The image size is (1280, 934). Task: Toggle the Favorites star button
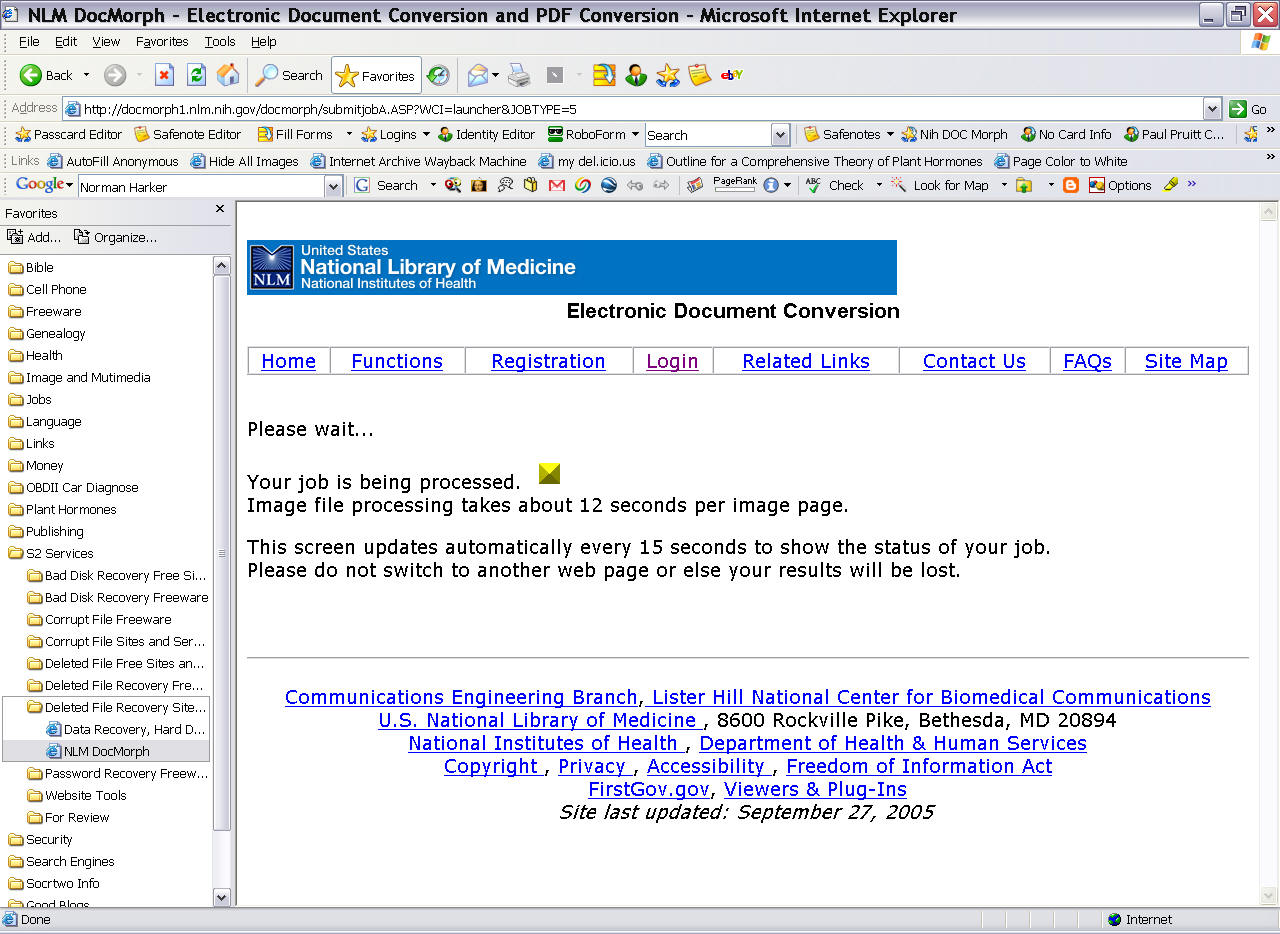tap(376, 75)
